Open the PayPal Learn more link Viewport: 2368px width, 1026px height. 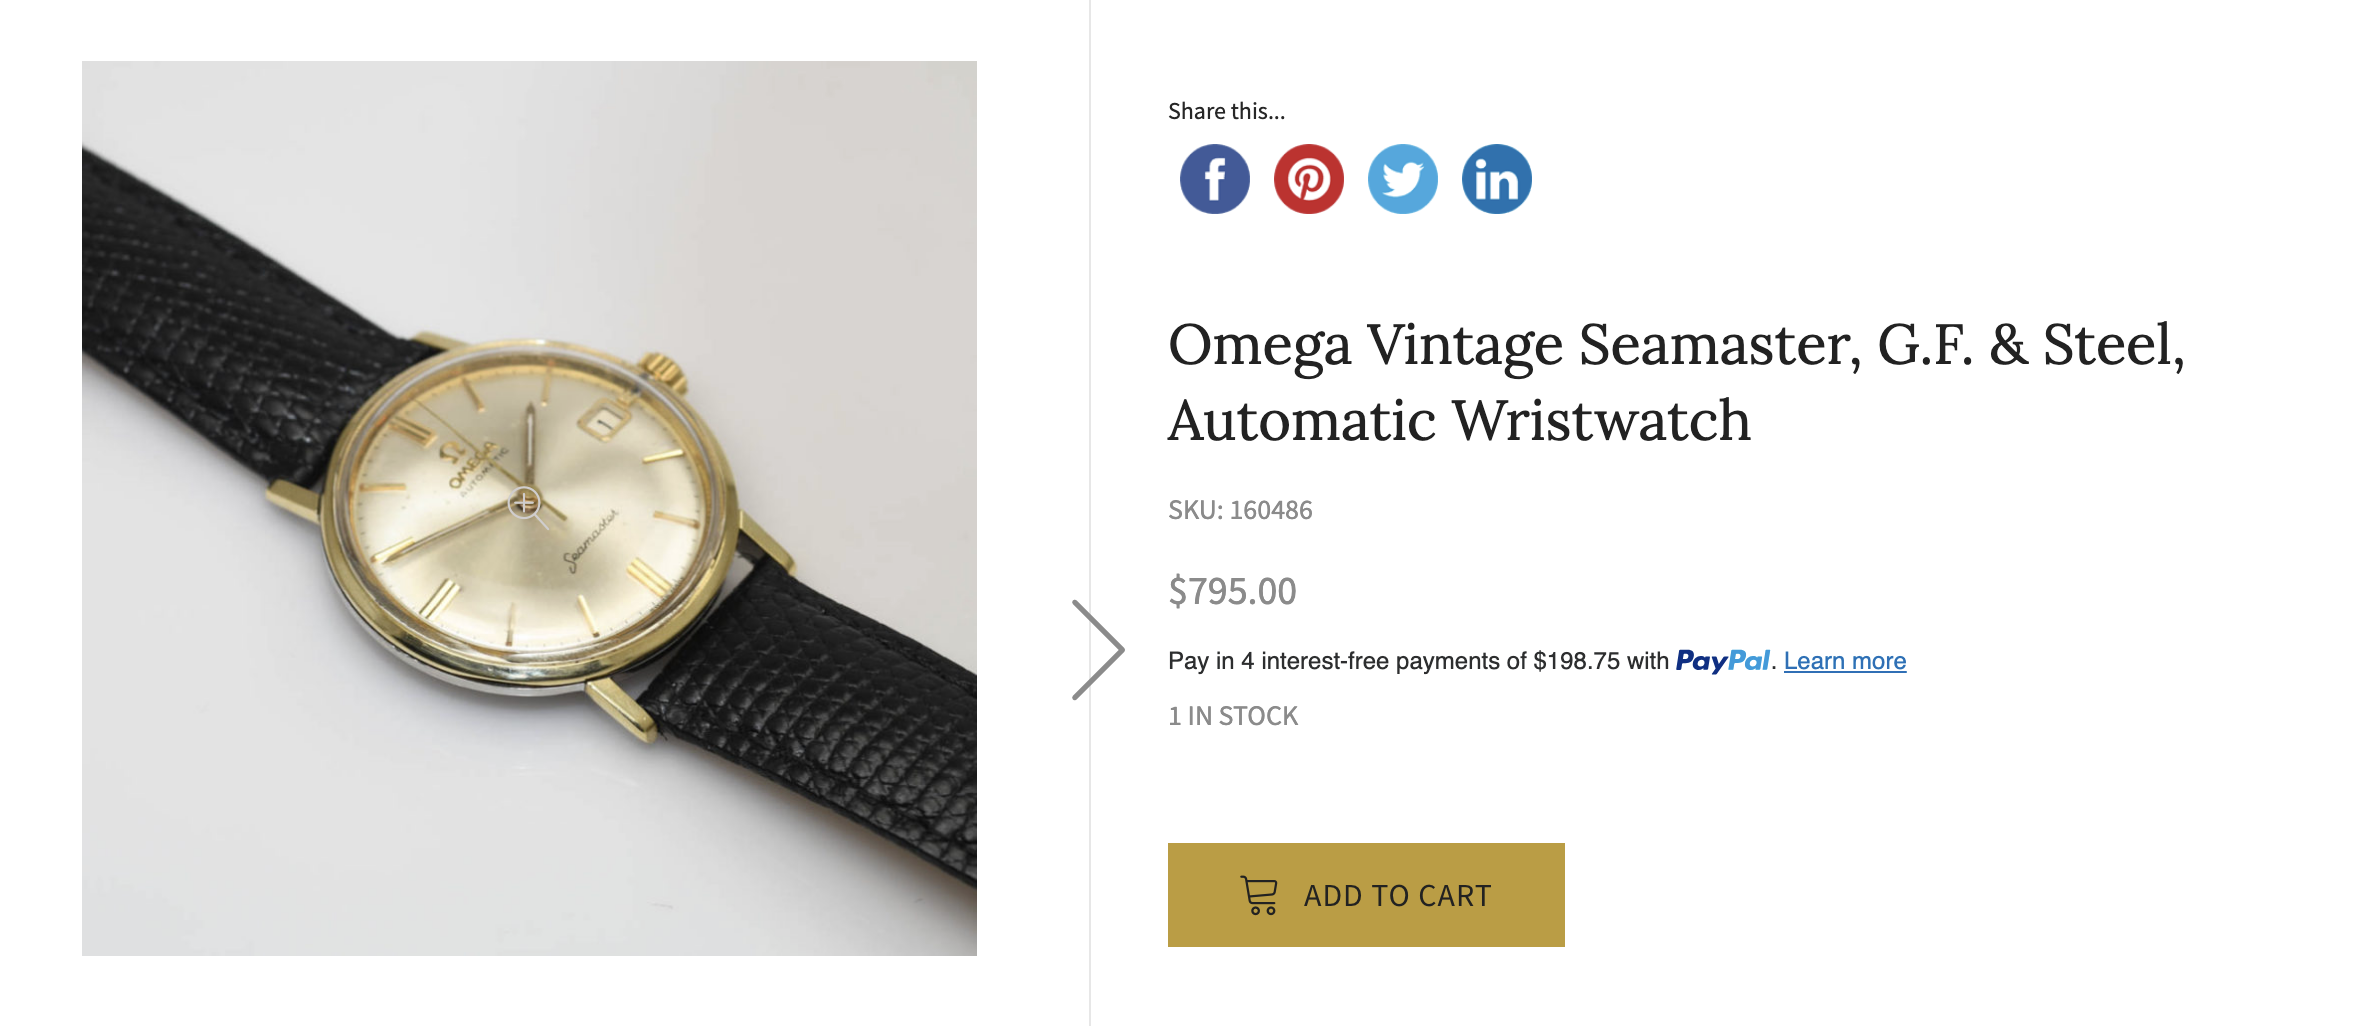[1844, 661]
